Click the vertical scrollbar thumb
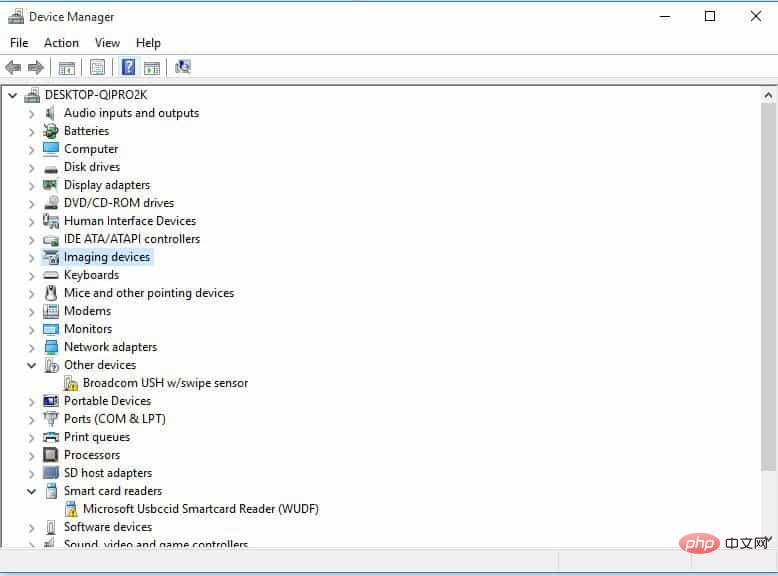 [x=769, y=287]
